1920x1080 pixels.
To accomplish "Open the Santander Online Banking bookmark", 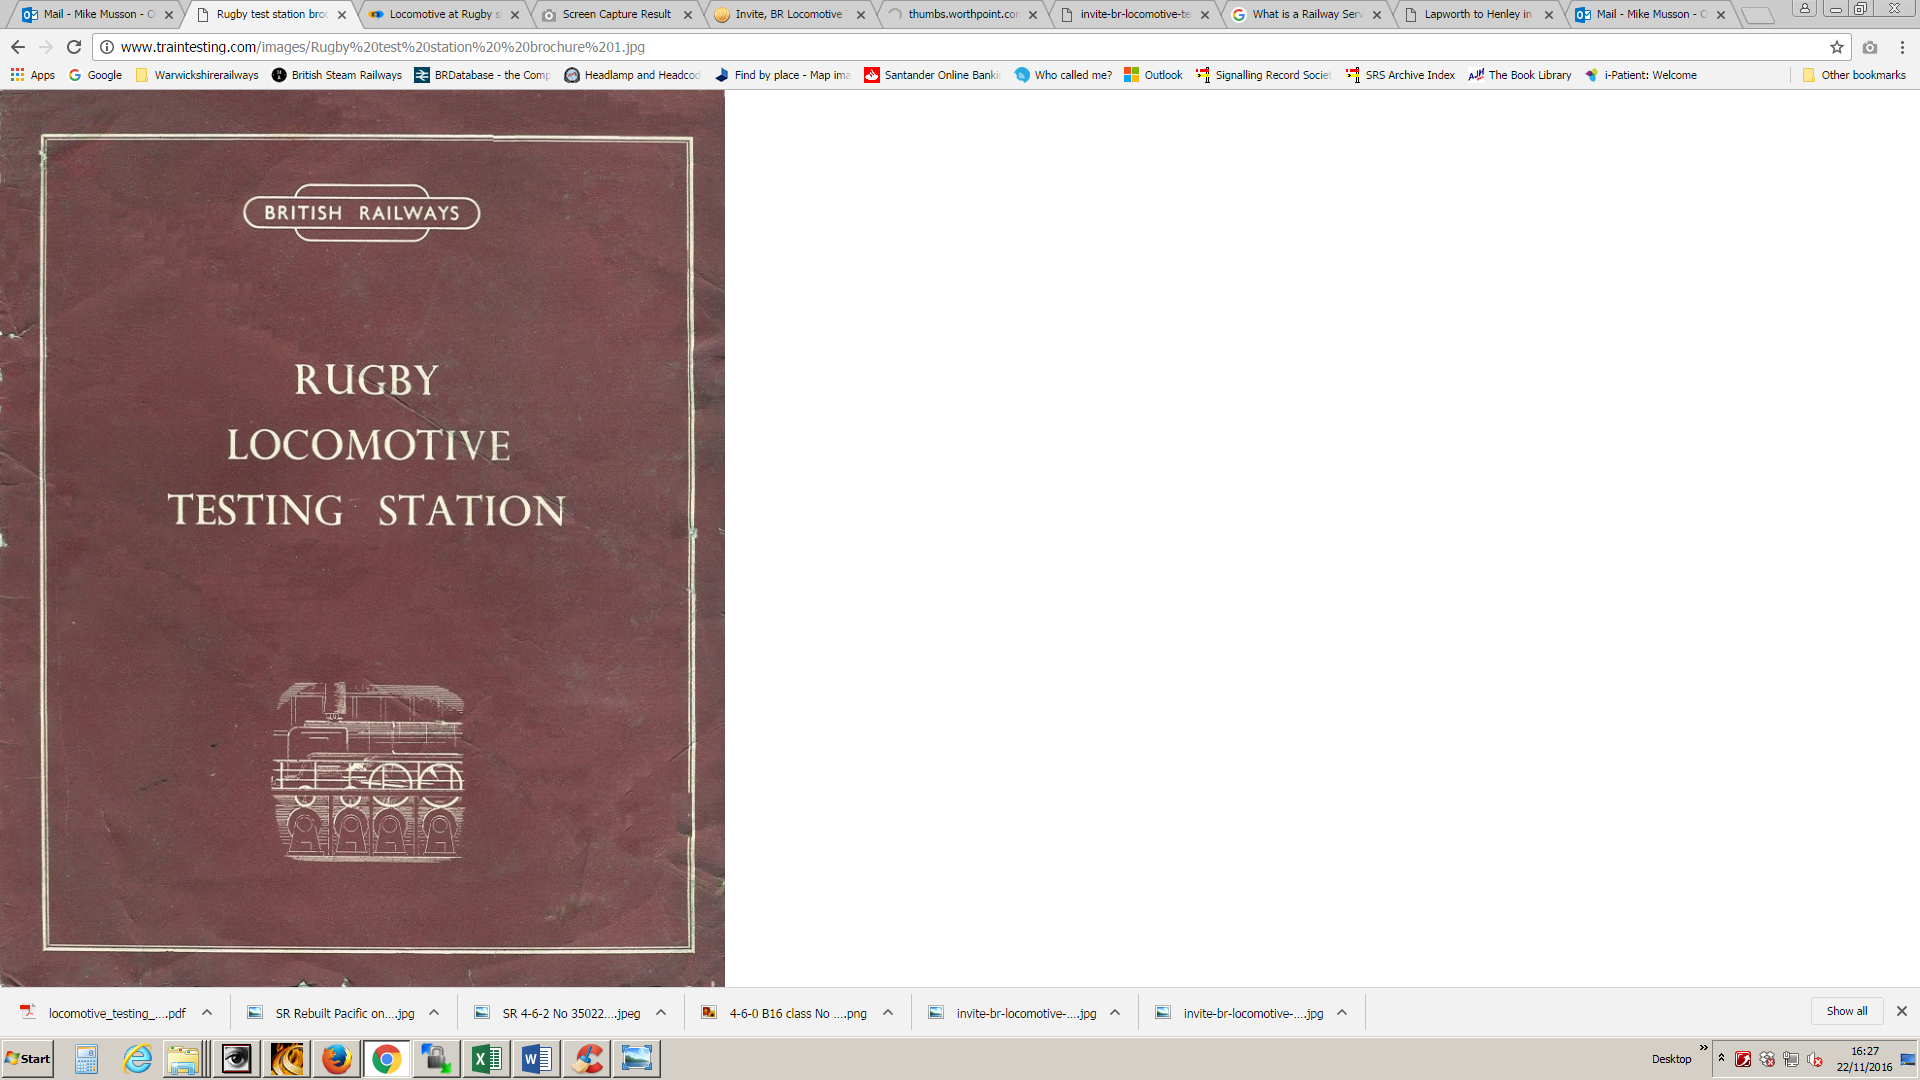I will coord(932,75).
